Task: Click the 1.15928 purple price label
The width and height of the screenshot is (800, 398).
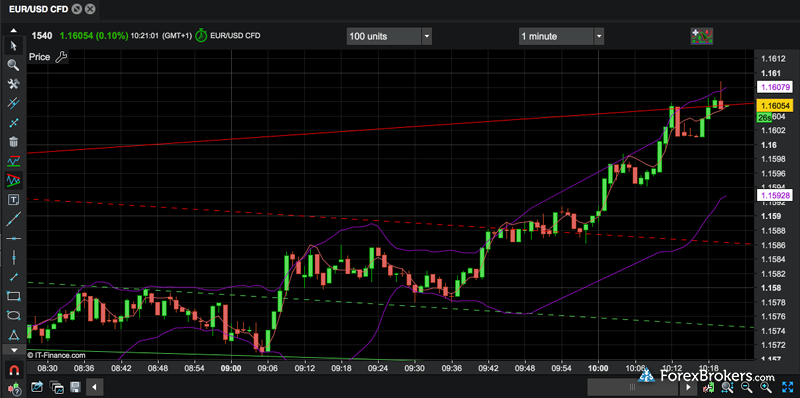Action: [x=775, y=195]
